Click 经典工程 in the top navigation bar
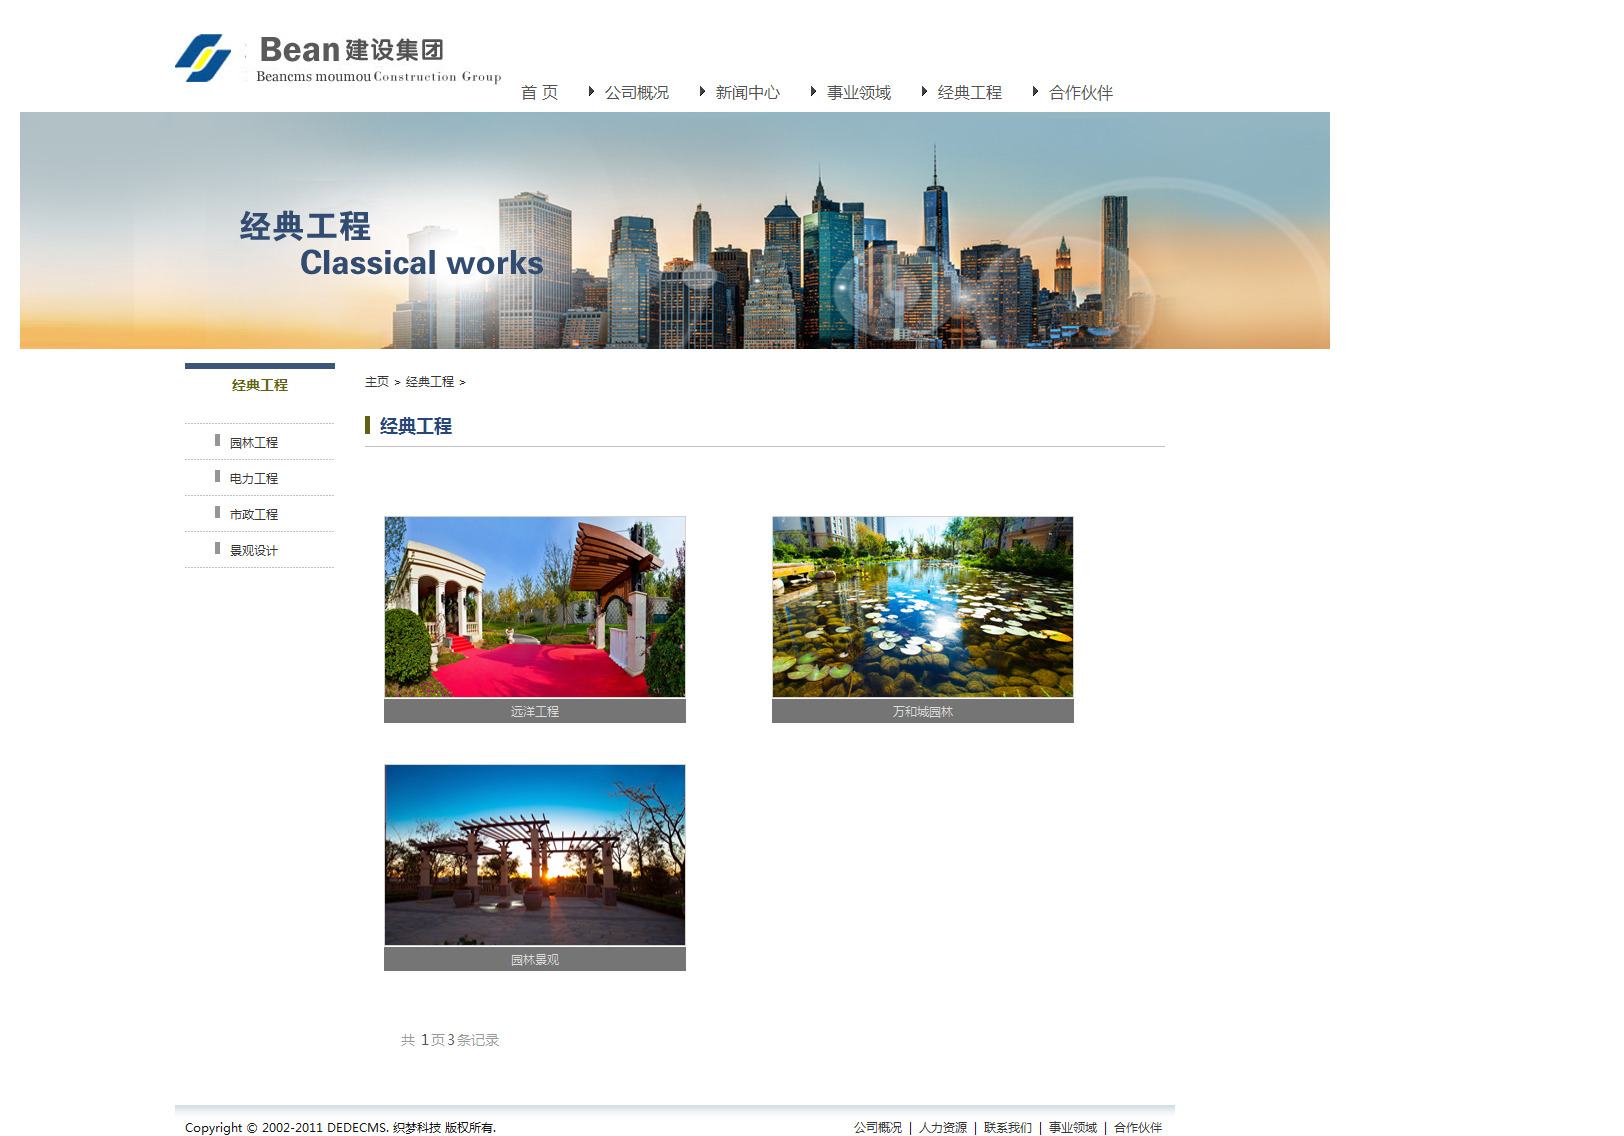 pyautogui.click(x=969, y=93)
